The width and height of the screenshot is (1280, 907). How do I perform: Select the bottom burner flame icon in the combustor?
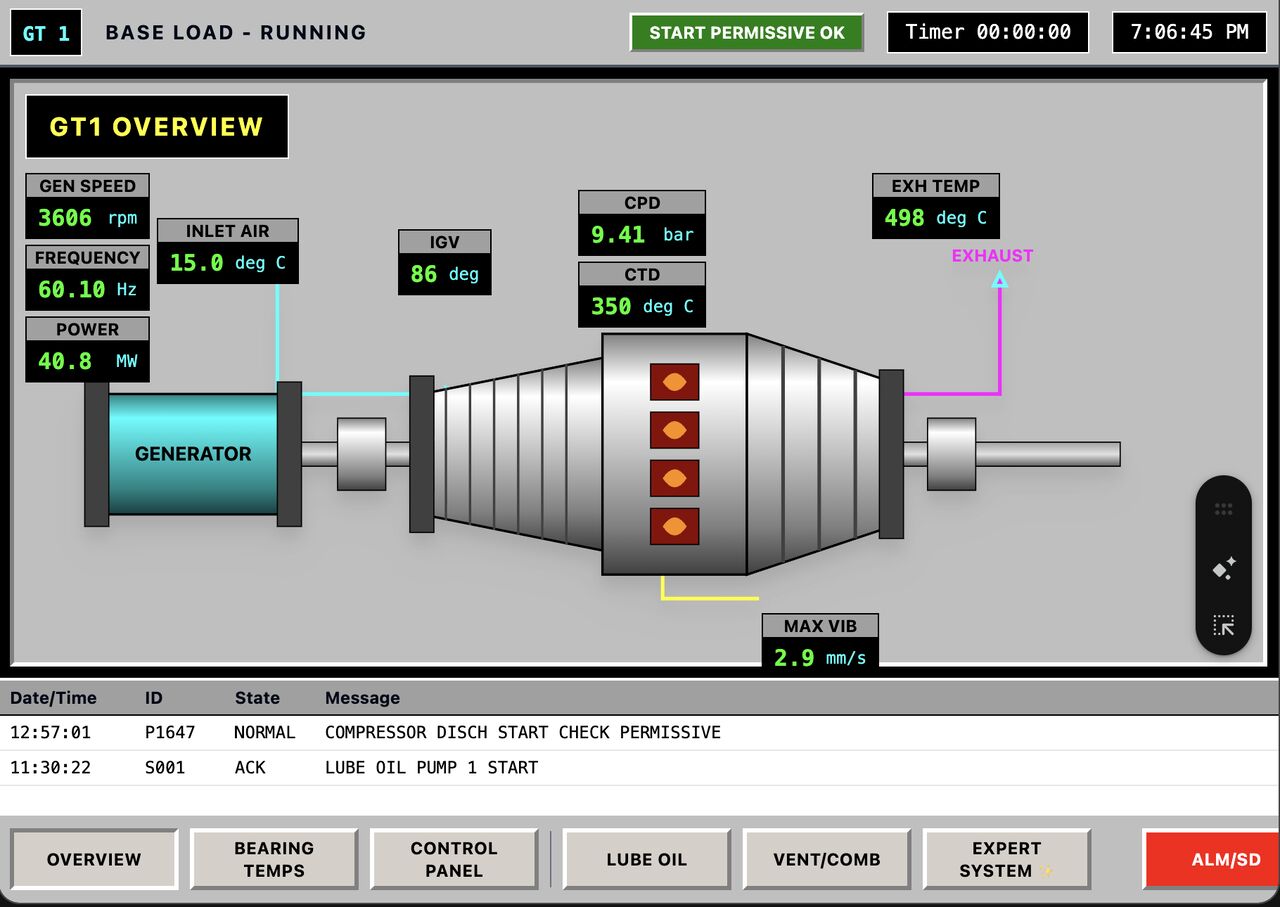click(x=675, y=526)
